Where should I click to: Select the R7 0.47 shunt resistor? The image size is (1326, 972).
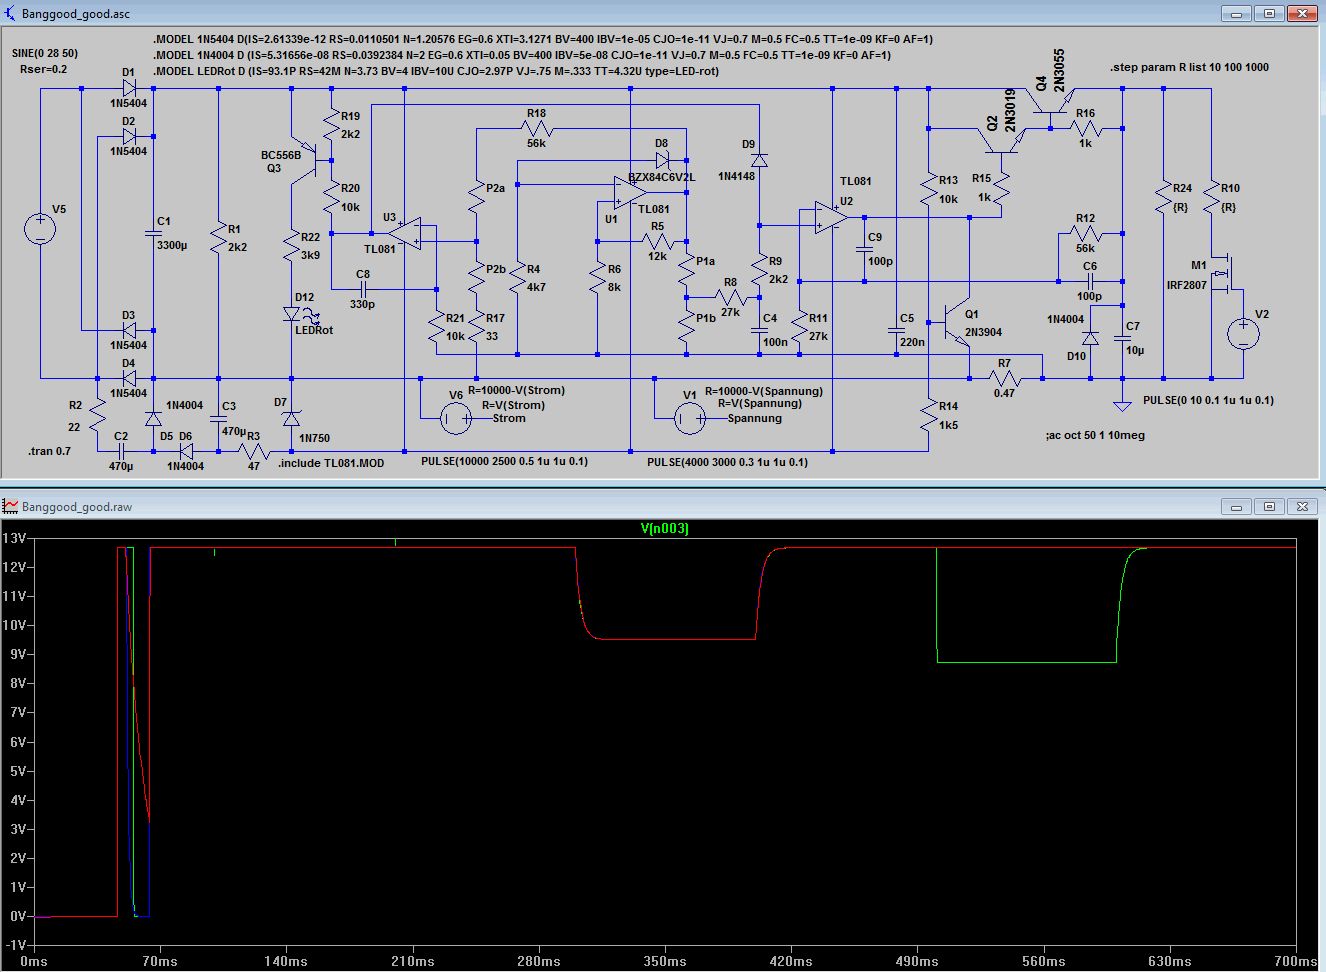pos(1005,378)
